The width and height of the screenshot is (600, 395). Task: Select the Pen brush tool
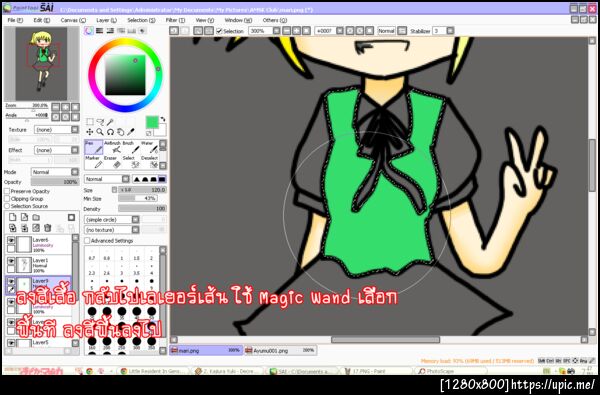[94, 147]
